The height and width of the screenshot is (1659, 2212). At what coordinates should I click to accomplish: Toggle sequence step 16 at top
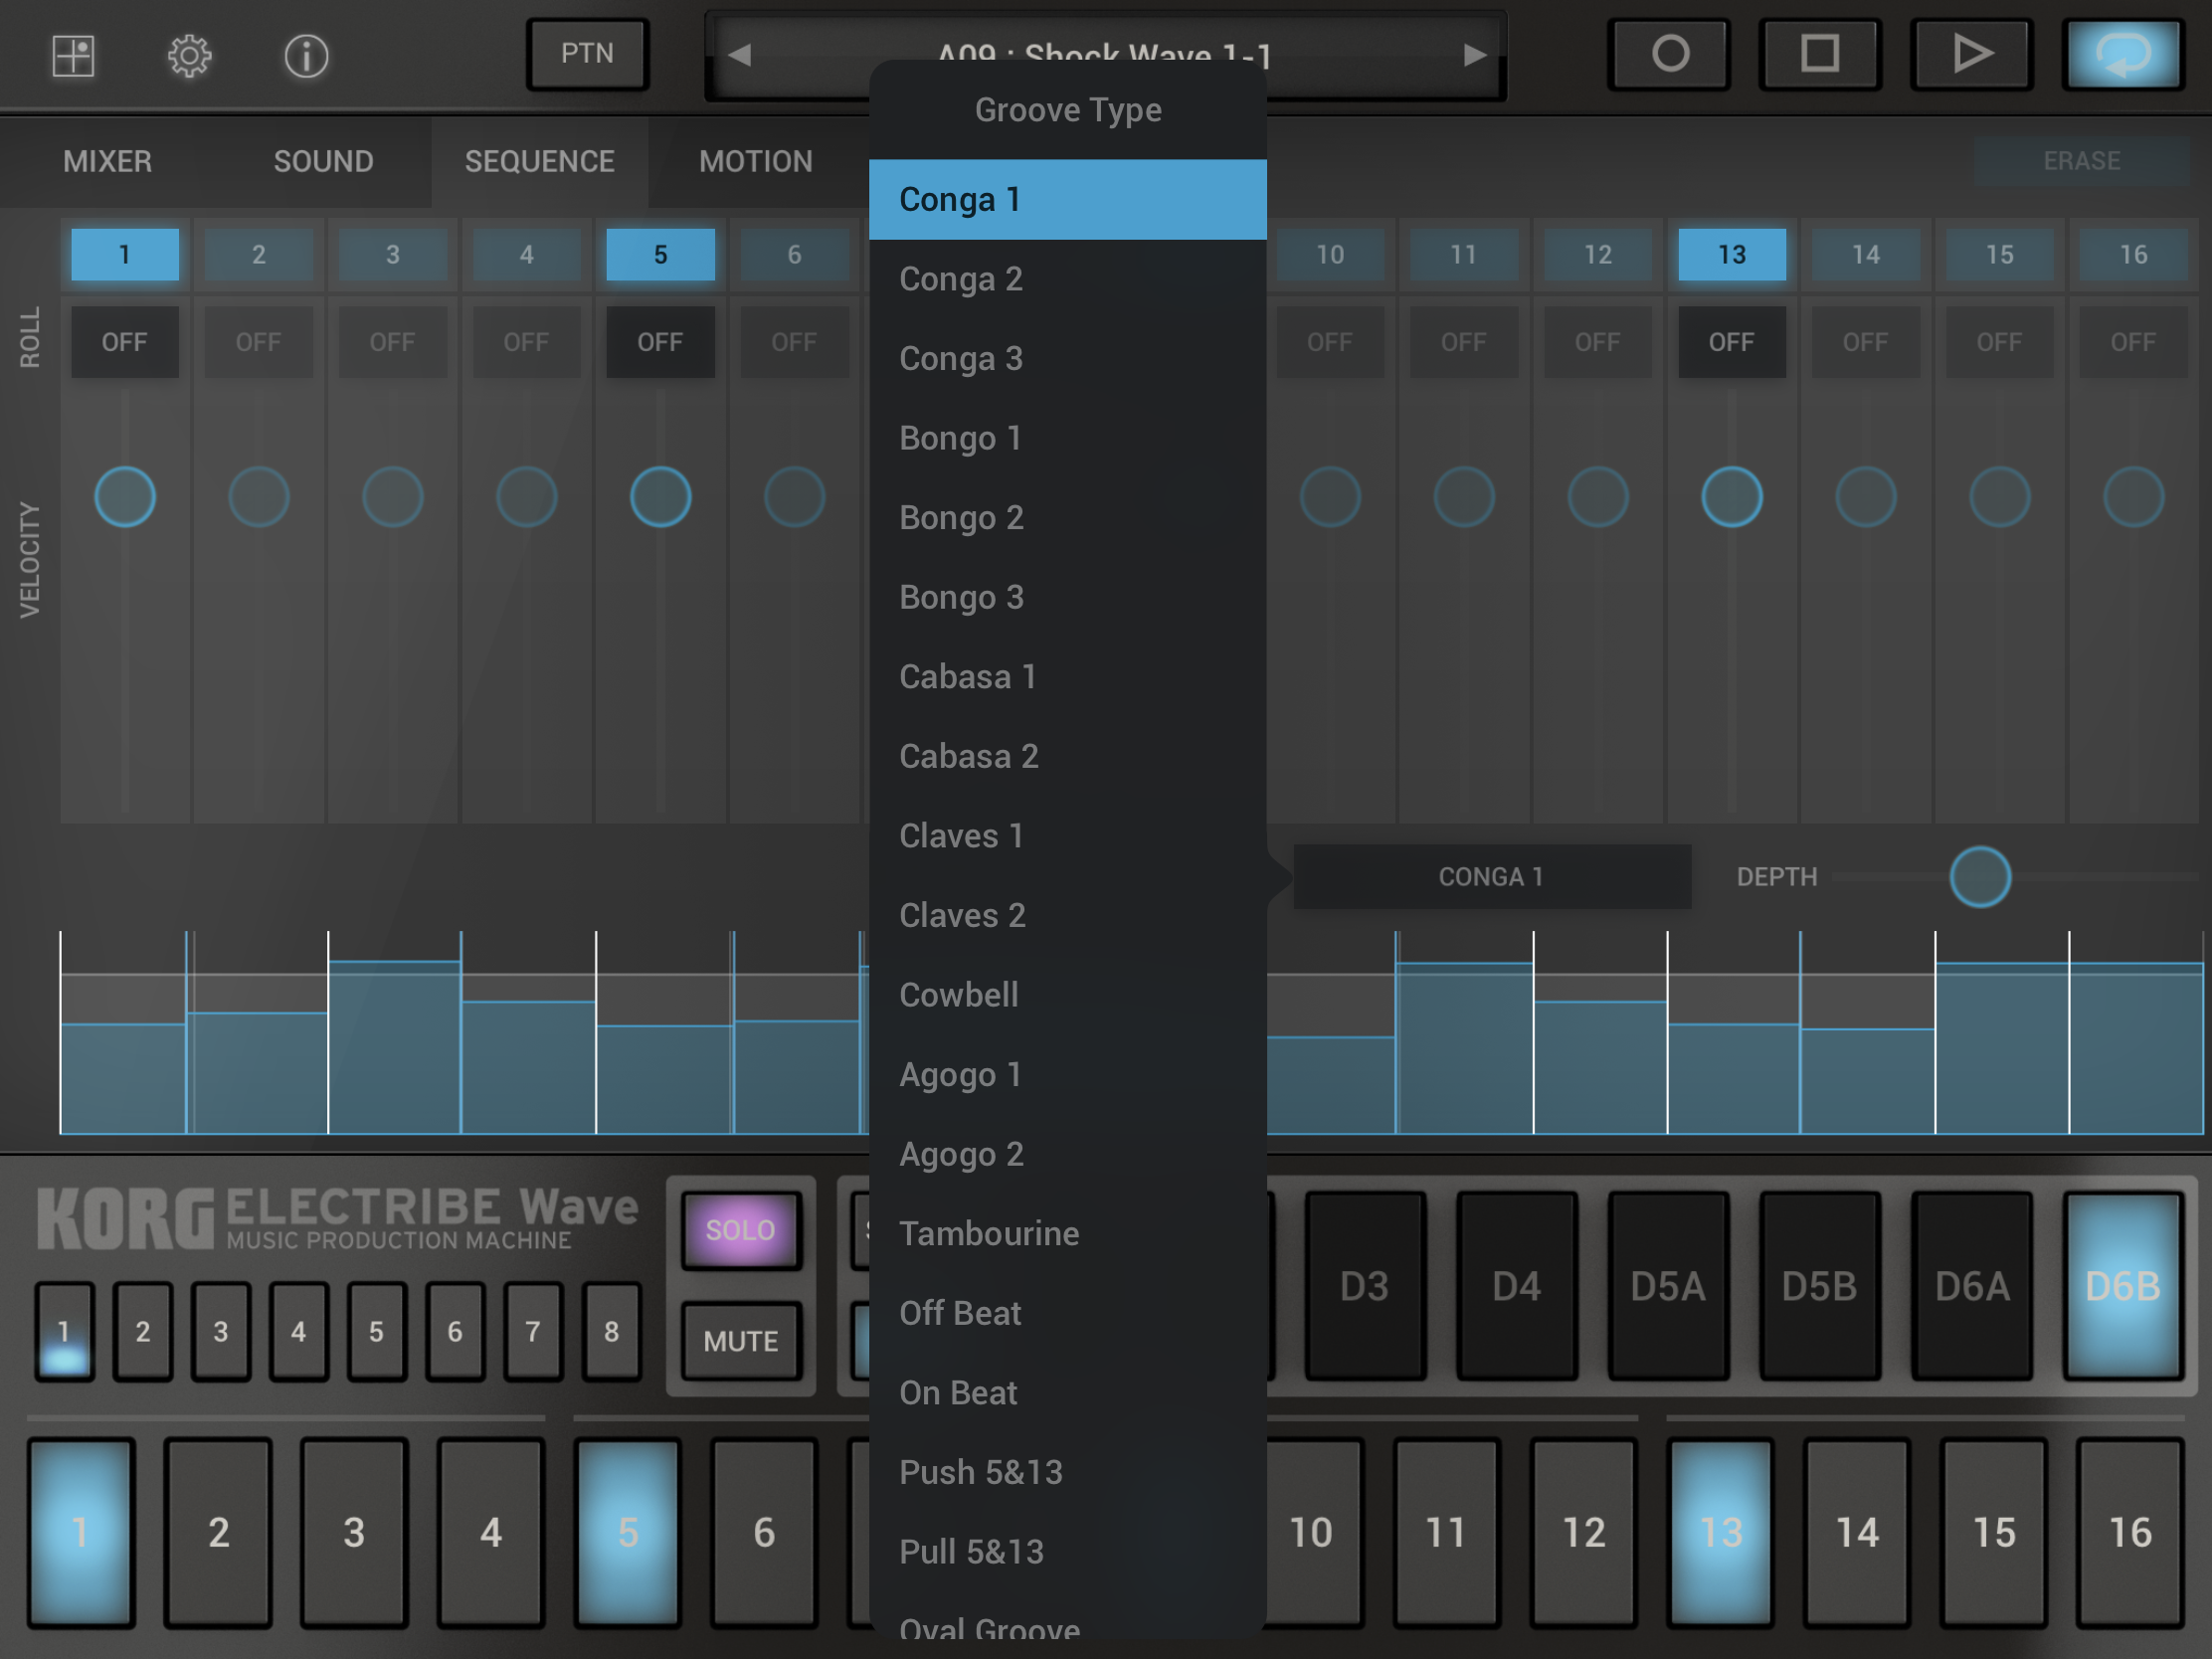[2133, 254]
